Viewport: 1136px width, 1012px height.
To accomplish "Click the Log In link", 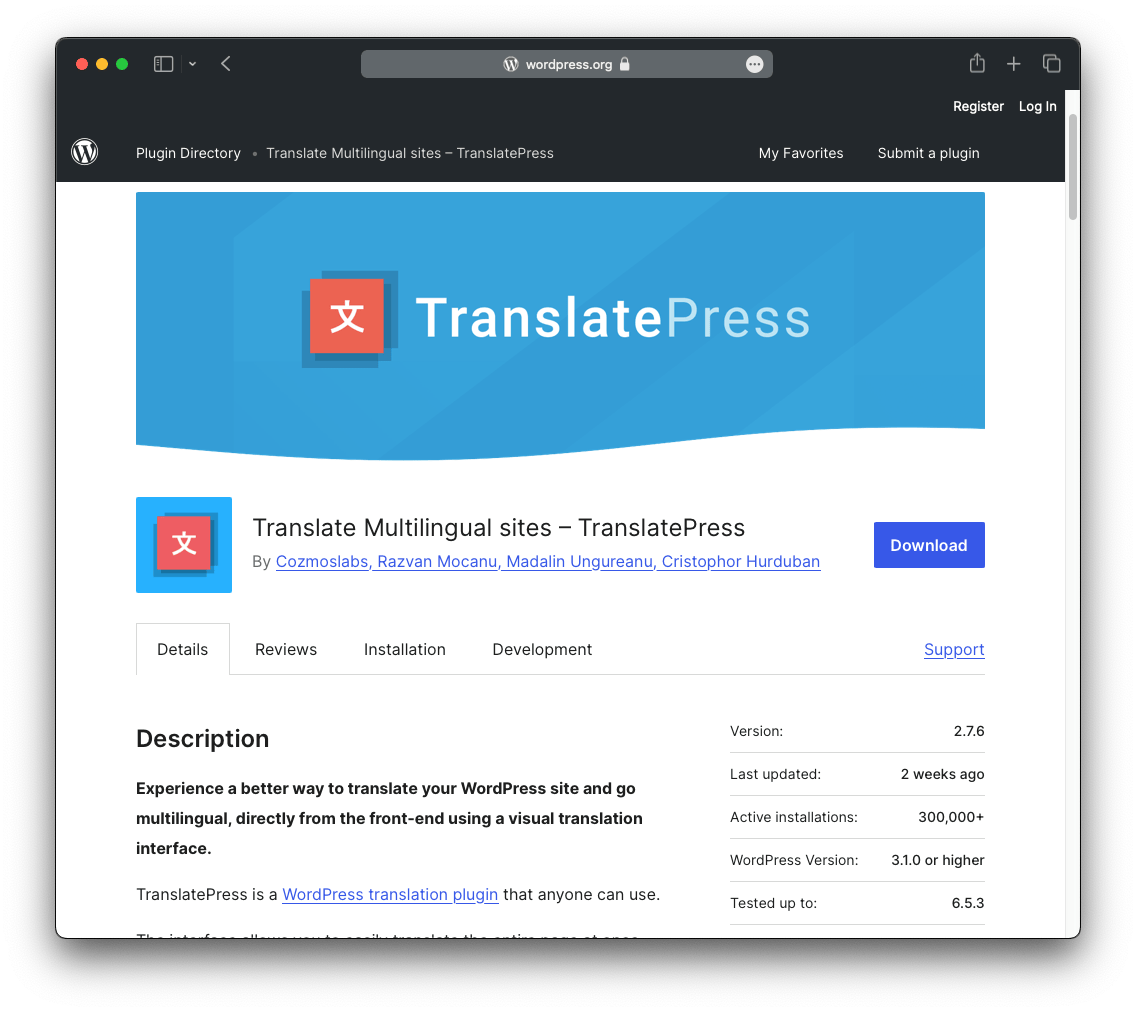I will (1037, 106).
